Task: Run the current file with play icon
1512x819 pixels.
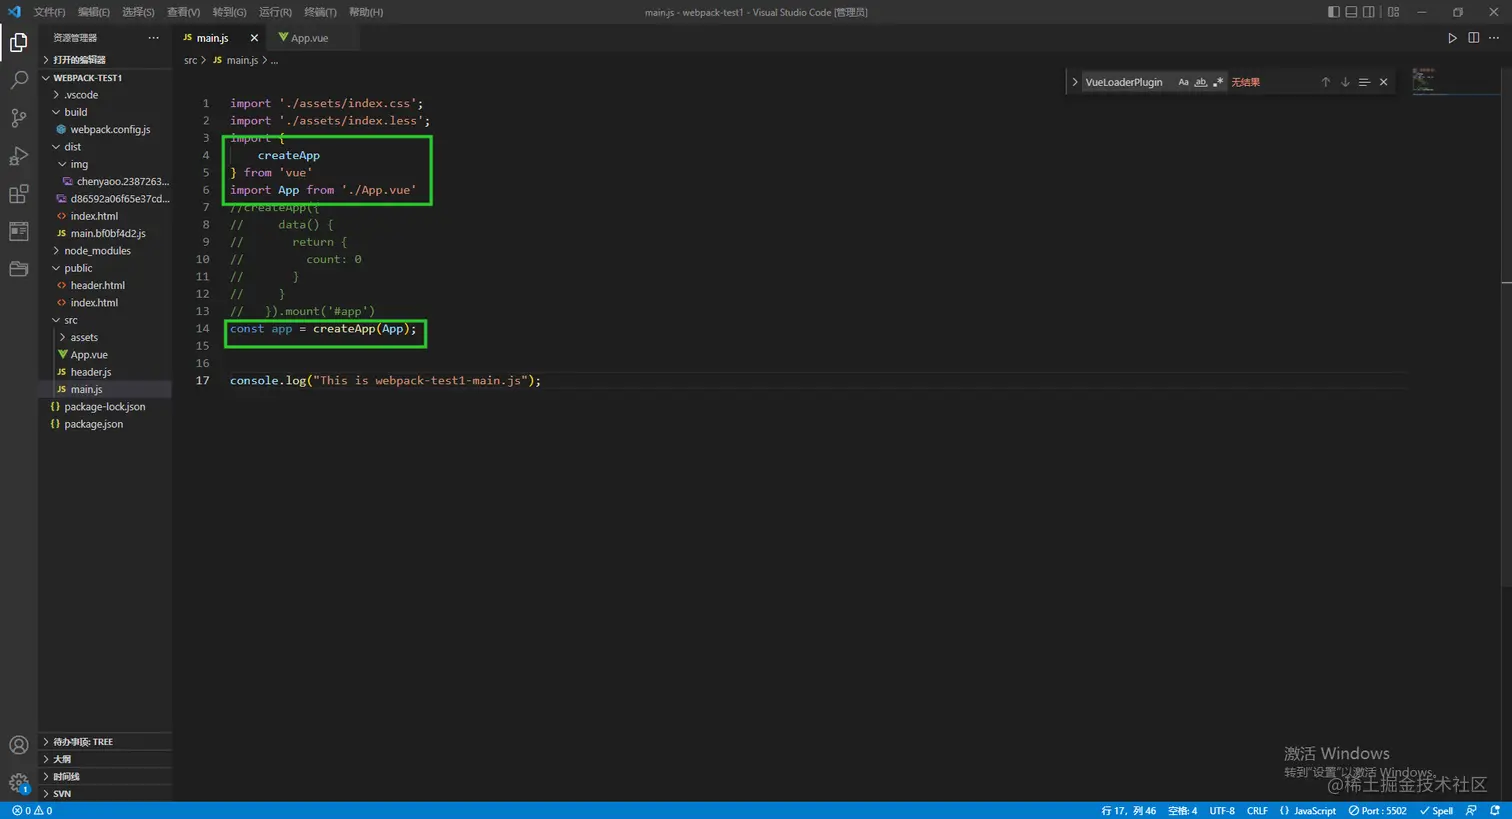Action: (1452, 38)
